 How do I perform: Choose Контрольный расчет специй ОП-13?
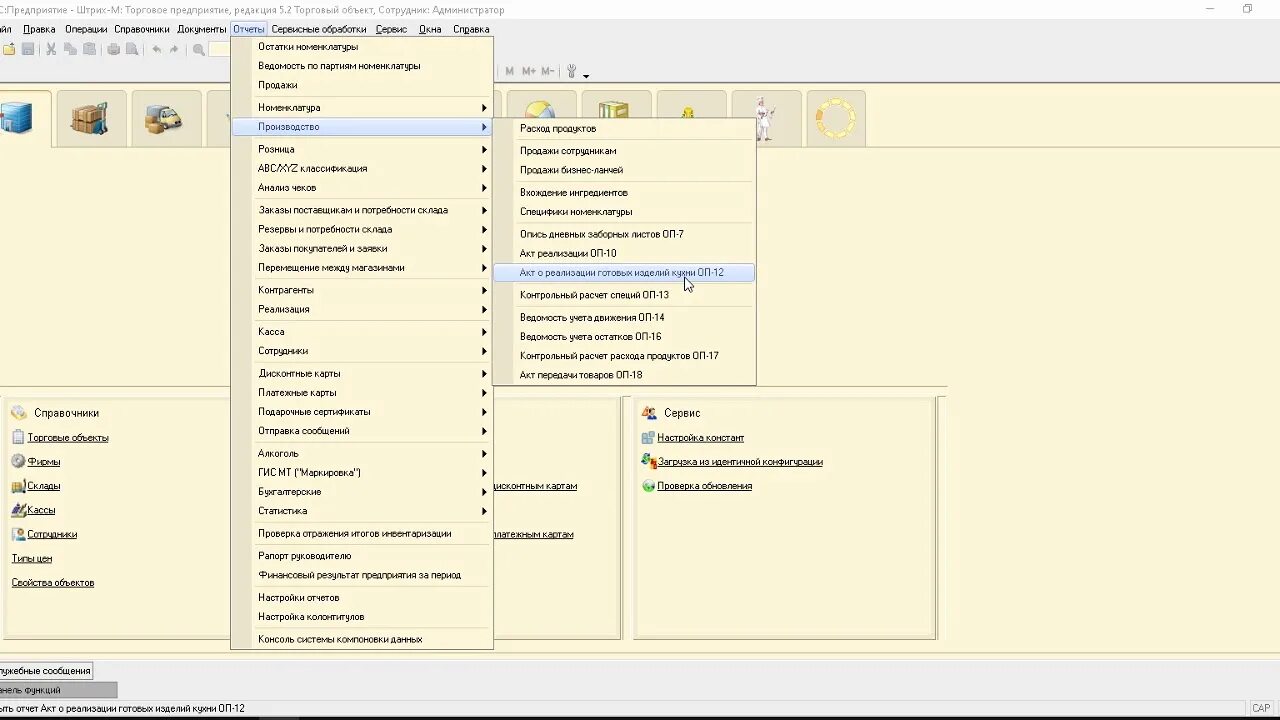[624, 295]
